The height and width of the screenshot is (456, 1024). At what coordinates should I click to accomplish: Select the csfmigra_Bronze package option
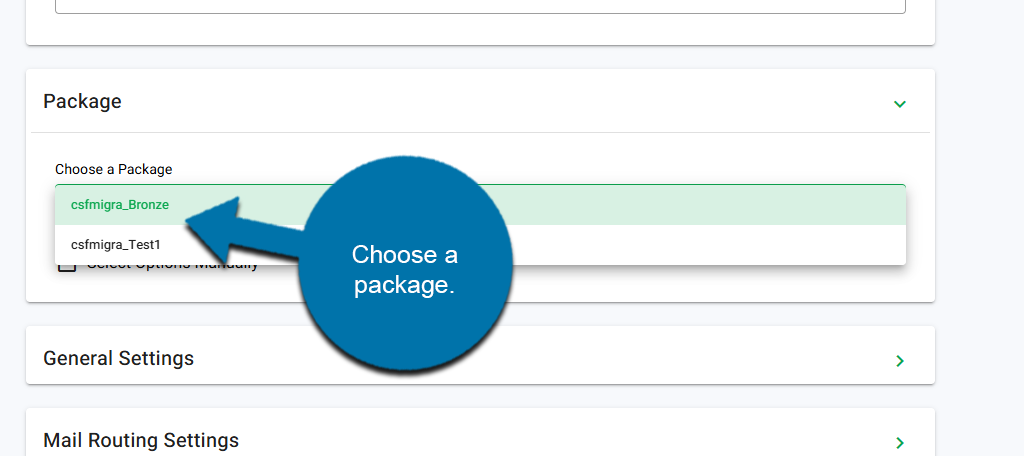click(x=120, y=205)
